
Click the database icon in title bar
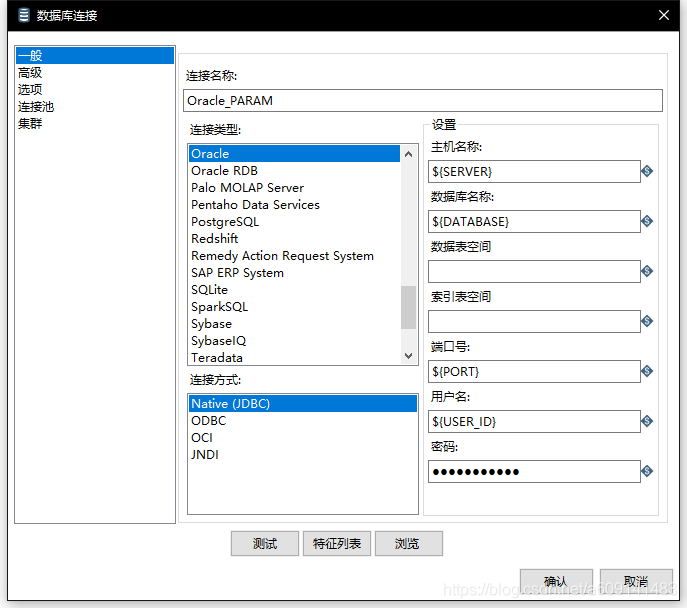pyautogui.click(x=24, y=15)
